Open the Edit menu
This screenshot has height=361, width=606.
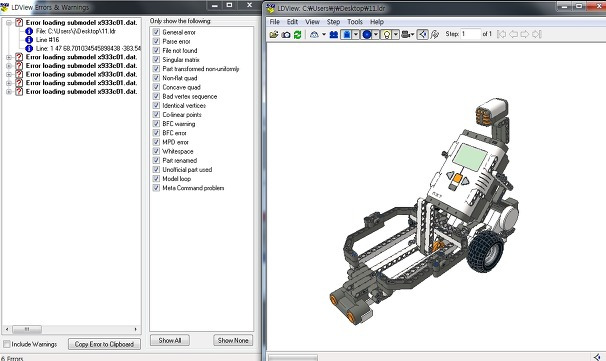(292, 22)
